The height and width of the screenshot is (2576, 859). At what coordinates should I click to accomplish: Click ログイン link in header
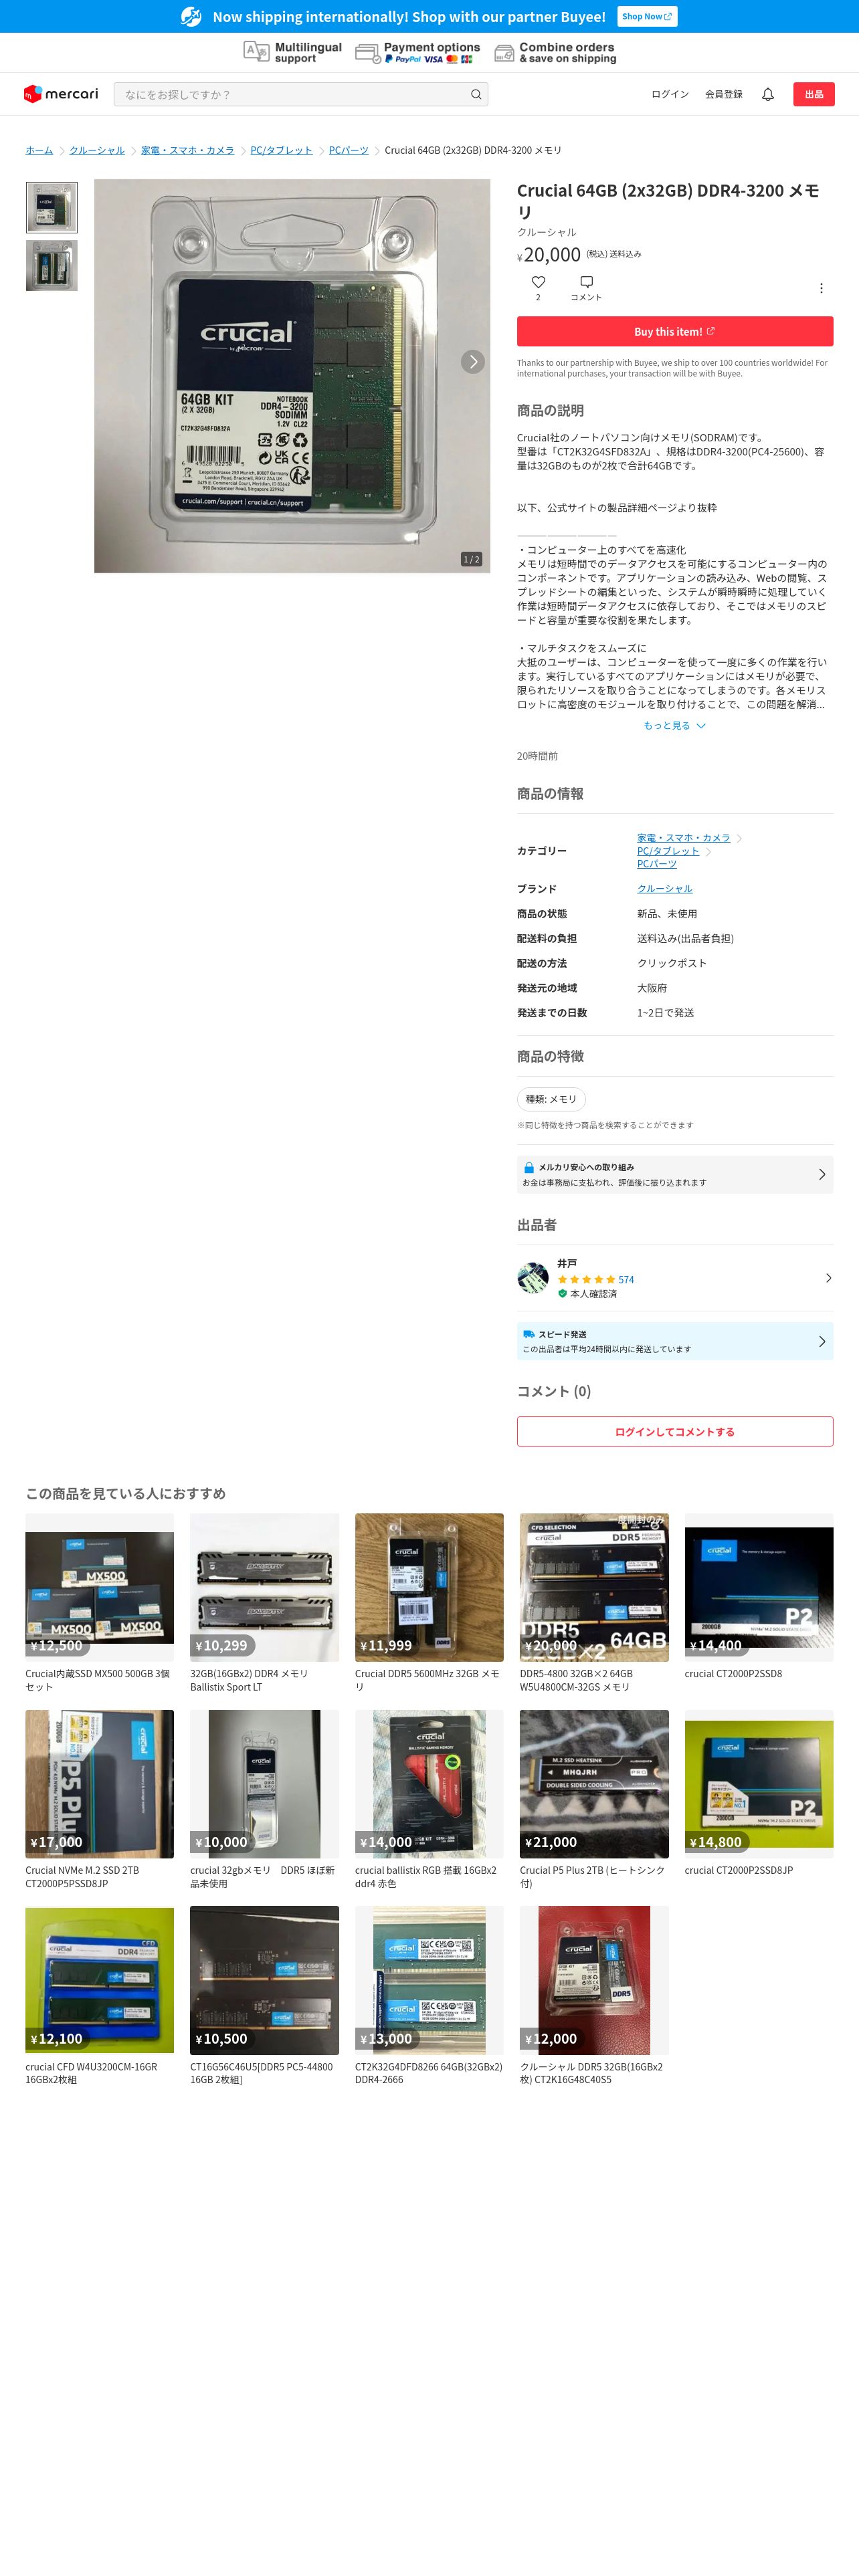click(x=670, y=94)
